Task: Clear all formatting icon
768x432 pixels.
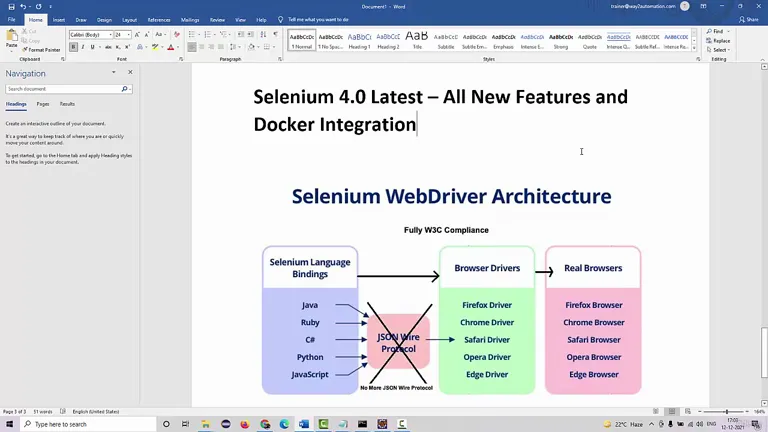Action: 177,35
